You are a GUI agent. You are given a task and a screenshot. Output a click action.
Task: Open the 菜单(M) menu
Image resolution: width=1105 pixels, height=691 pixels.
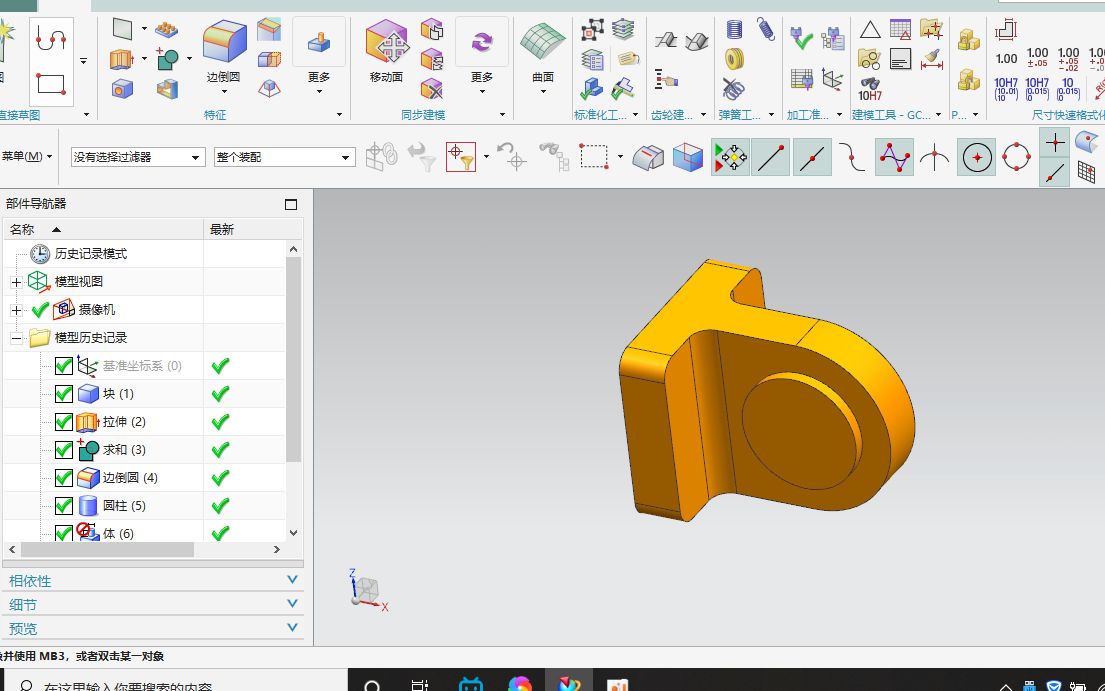pyautogui.click(x=26, y=156)
